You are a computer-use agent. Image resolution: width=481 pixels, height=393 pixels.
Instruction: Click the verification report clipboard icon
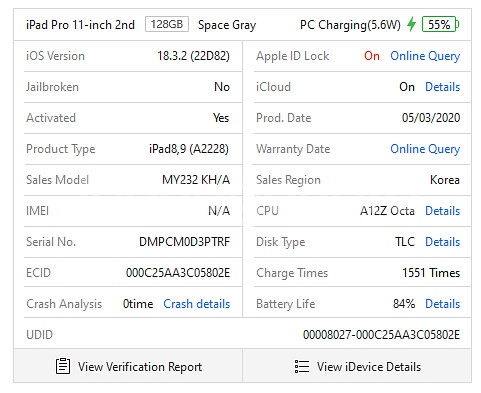(63, 366)
